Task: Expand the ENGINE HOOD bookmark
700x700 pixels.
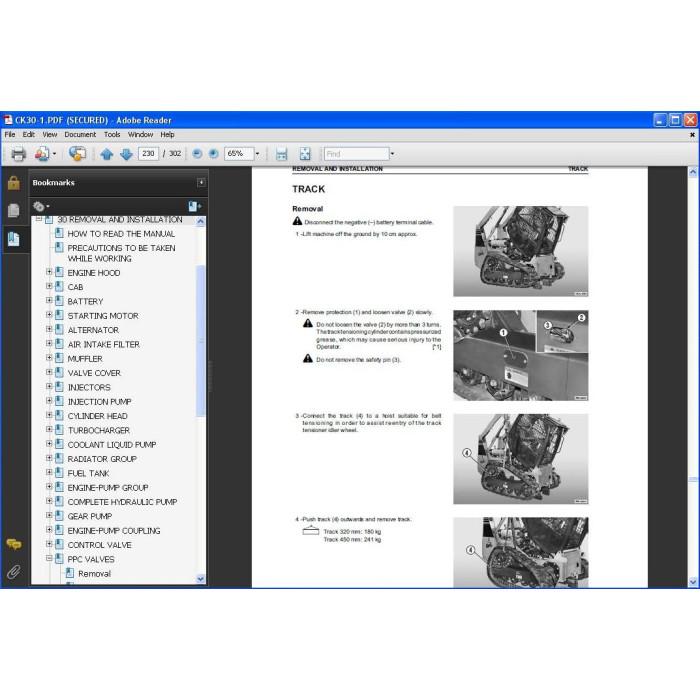Action: [49, 271]
